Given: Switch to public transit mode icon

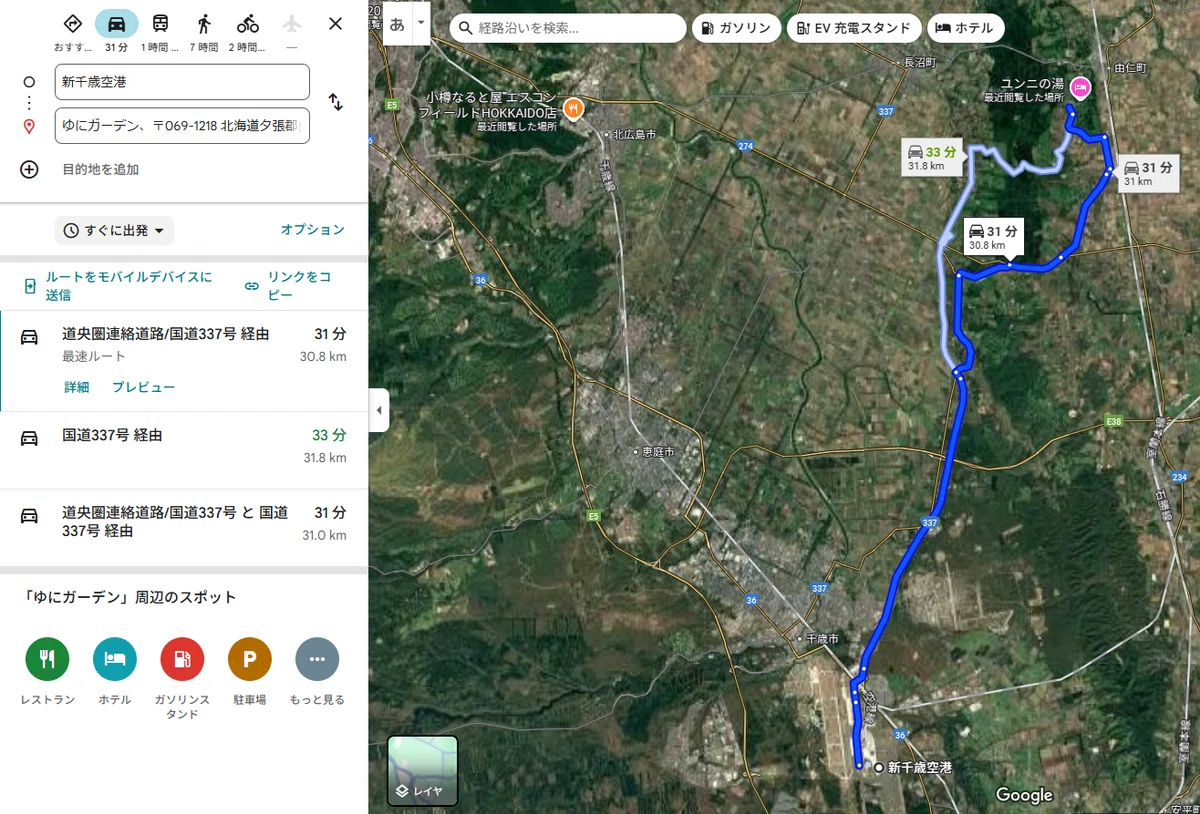Looking at the screenshot, I should click(x=160, y=24).
